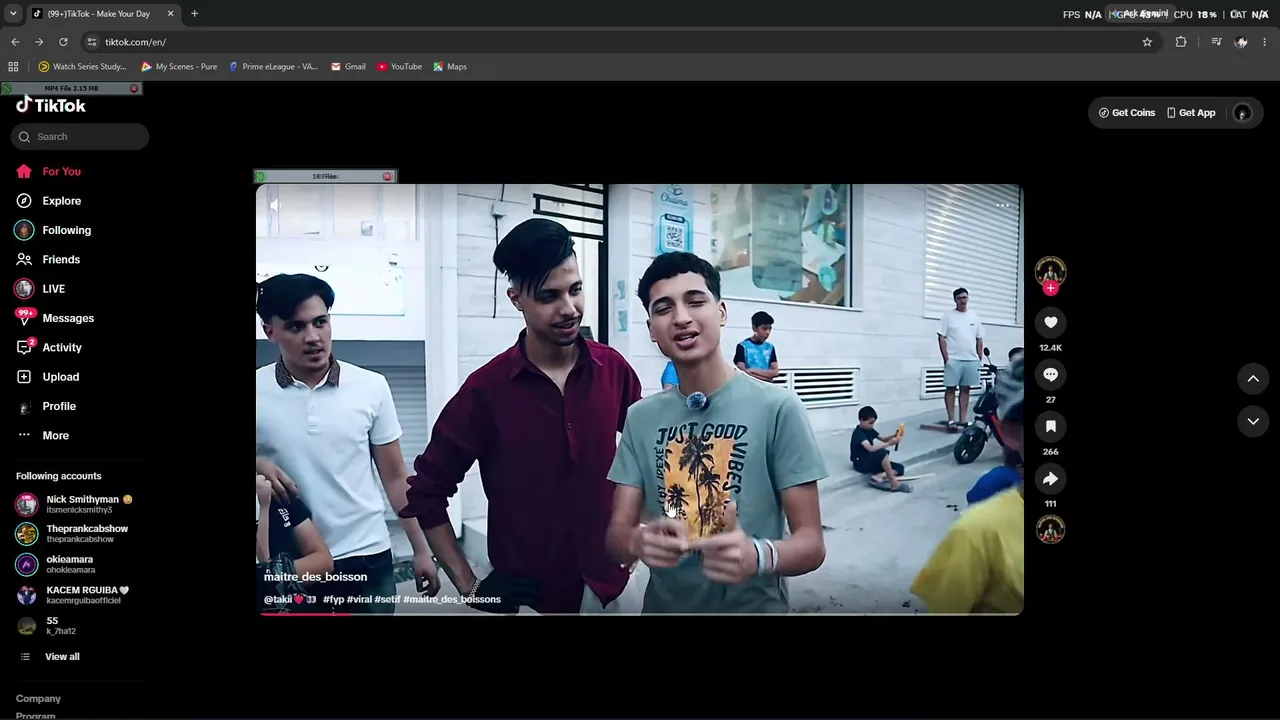Close the MP4 File download overlay
Image resolution: width=1280 pixels, height=720 pixels.
pos(134,89)
